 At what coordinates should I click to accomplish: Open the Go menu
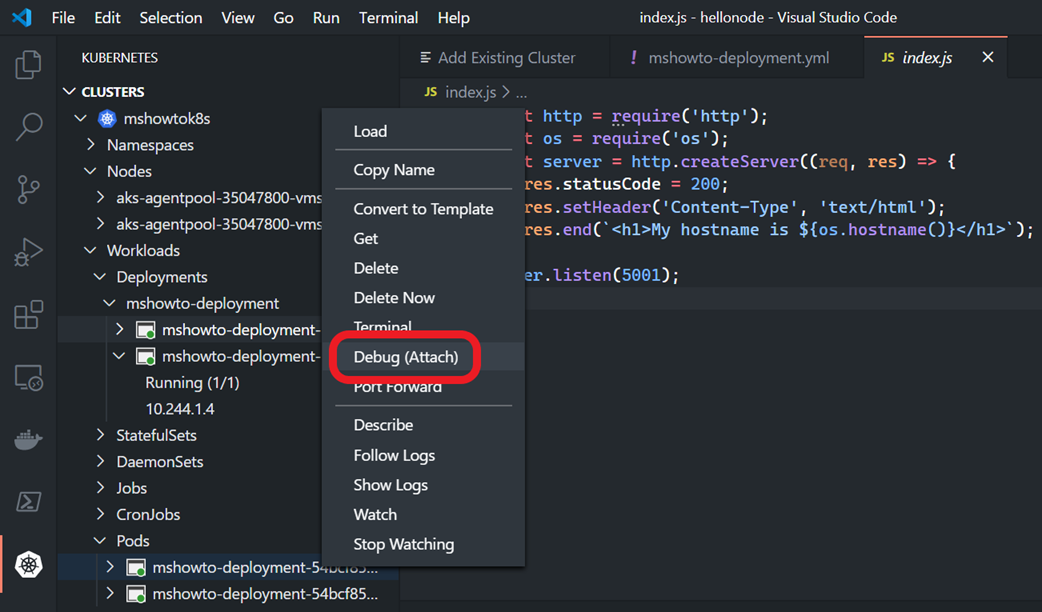point(283,17)
